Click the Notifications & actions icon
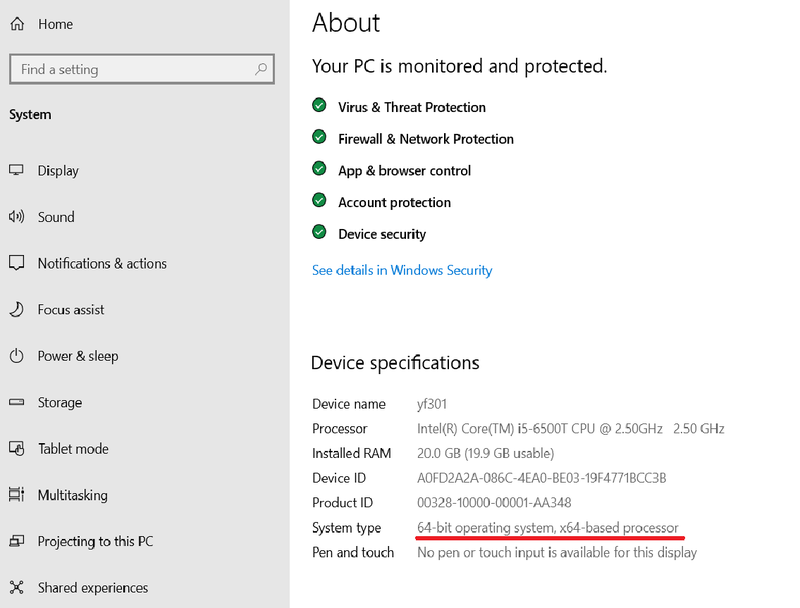The height and width of the screenshot is (608, 800). (x=16, y=263)
